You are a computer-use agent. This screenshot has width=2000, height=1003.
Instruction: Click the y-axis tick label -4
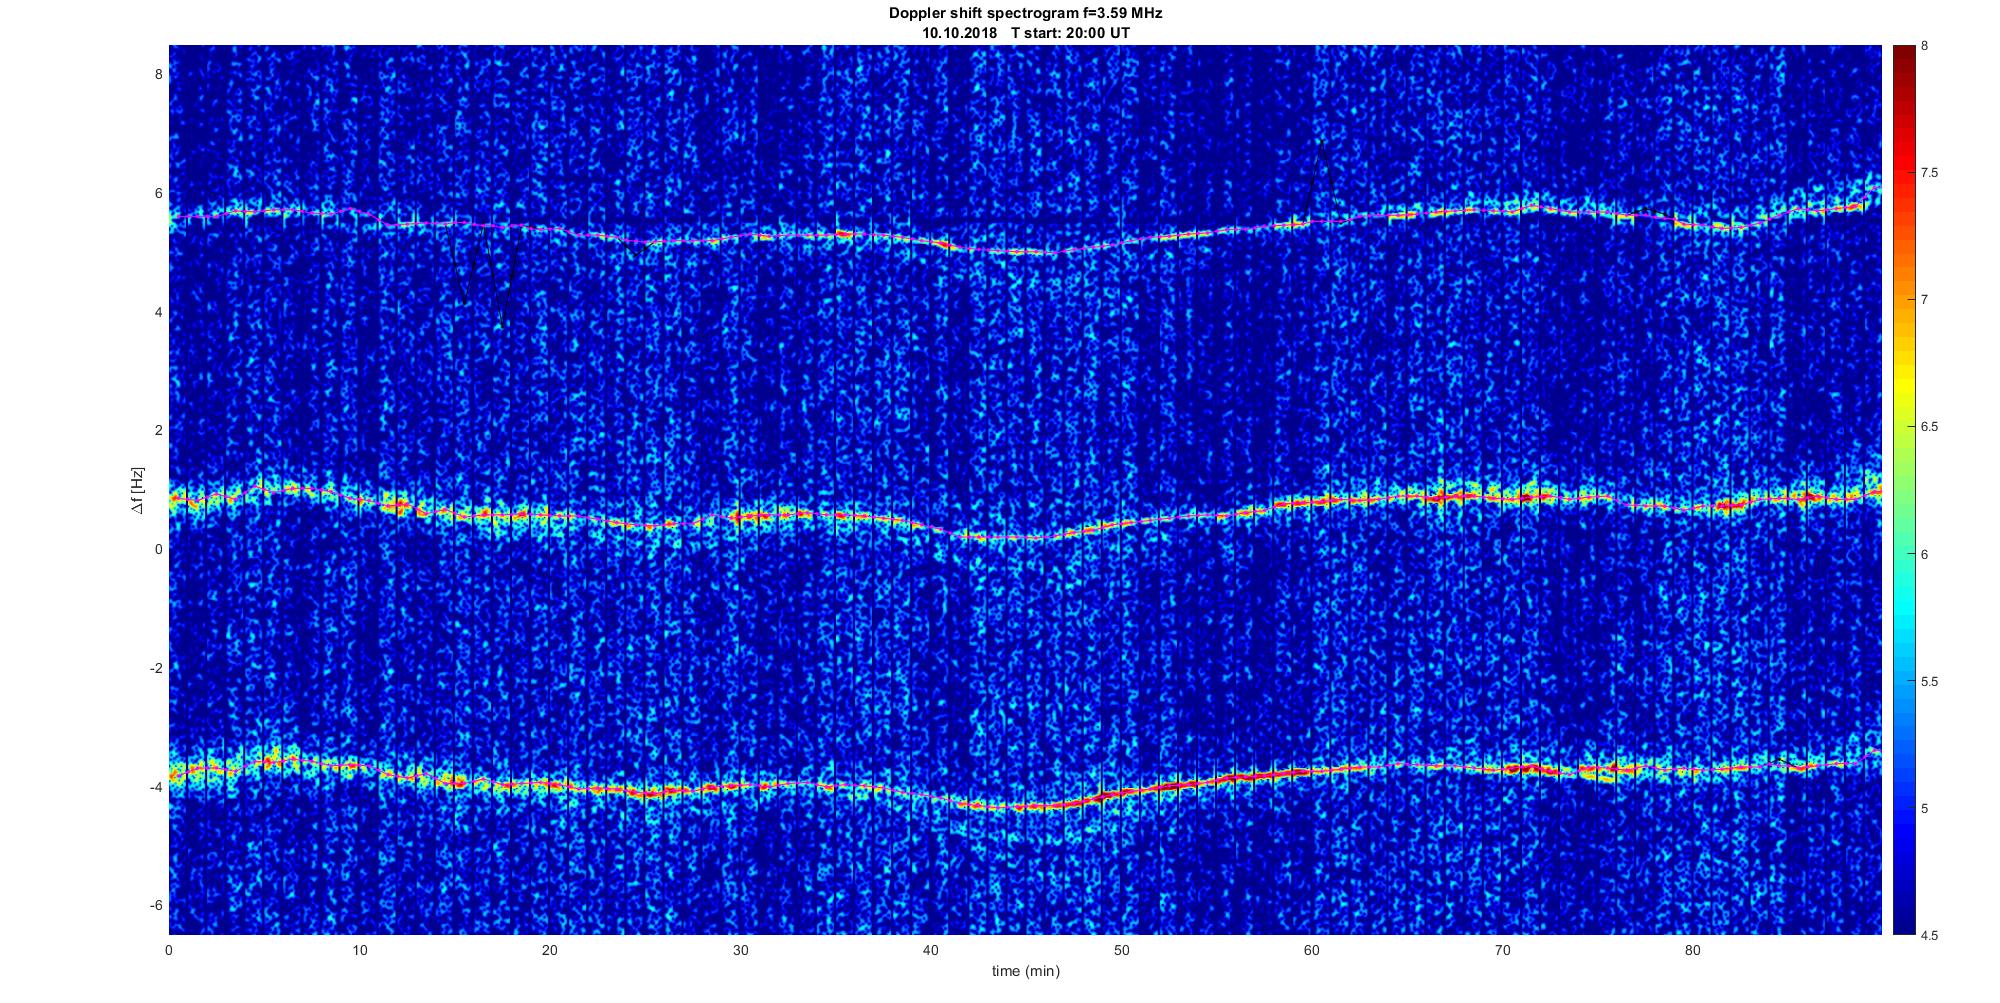click(156, 787)
